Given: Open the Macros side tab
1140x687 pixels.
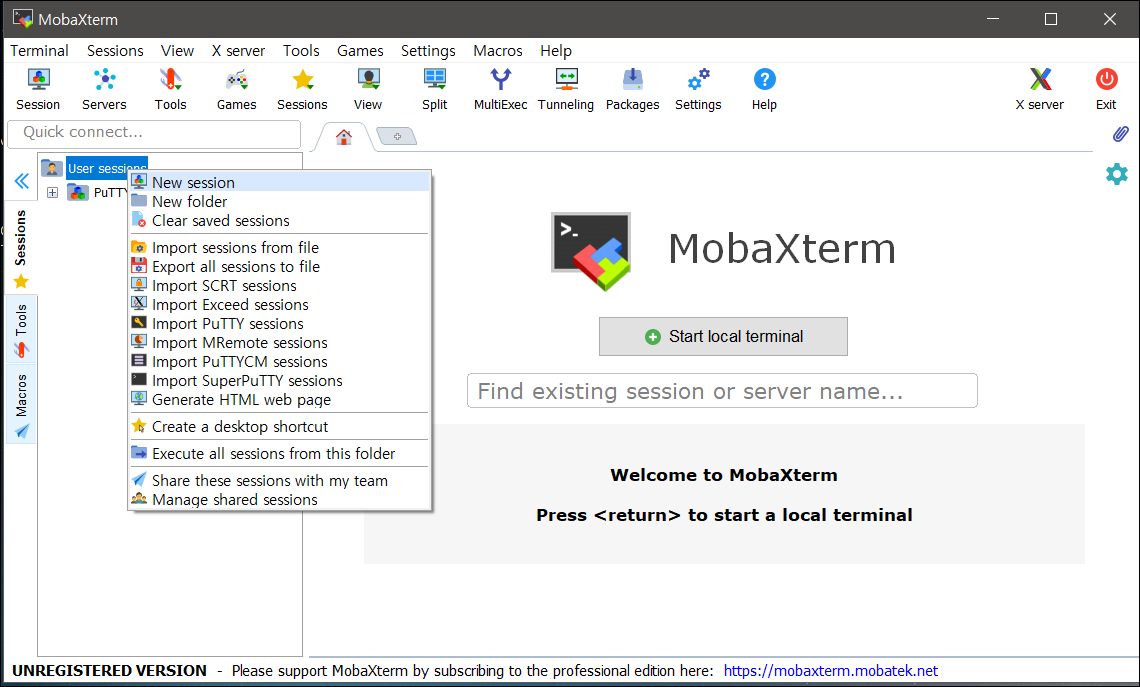Looking at the screenshot, I should coord(21,404).
